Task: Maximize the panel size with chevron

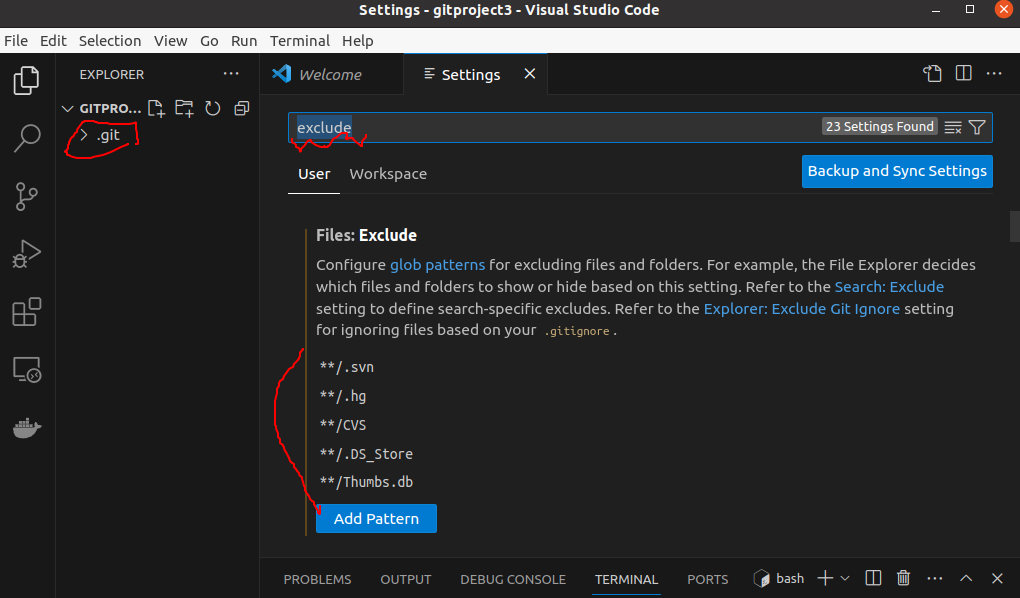Action: pyautogui.click(x=966, y=578)
